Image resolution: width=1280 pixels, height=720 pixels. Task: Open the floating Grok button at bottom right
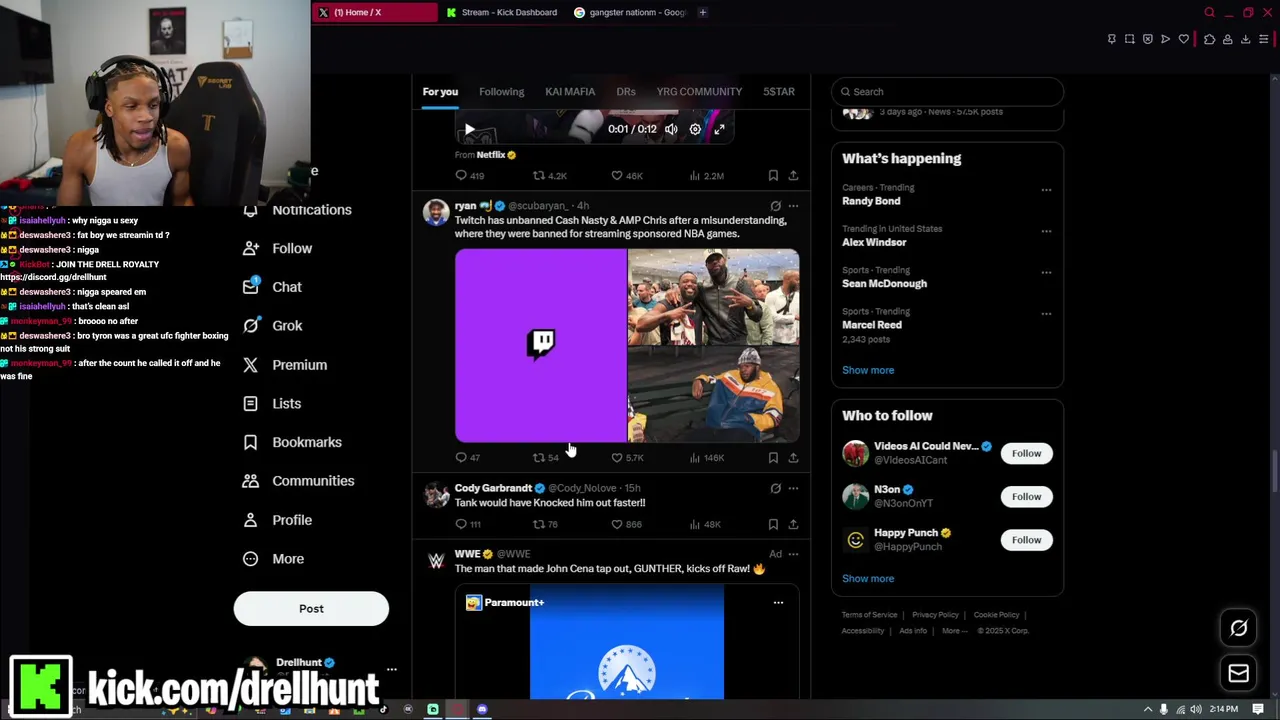tap(1238, 628)
